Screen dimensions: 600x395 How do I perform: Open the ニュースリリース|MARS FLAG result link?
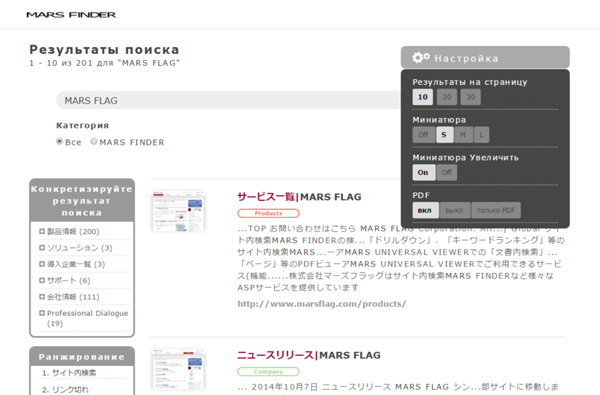point(309,355)
